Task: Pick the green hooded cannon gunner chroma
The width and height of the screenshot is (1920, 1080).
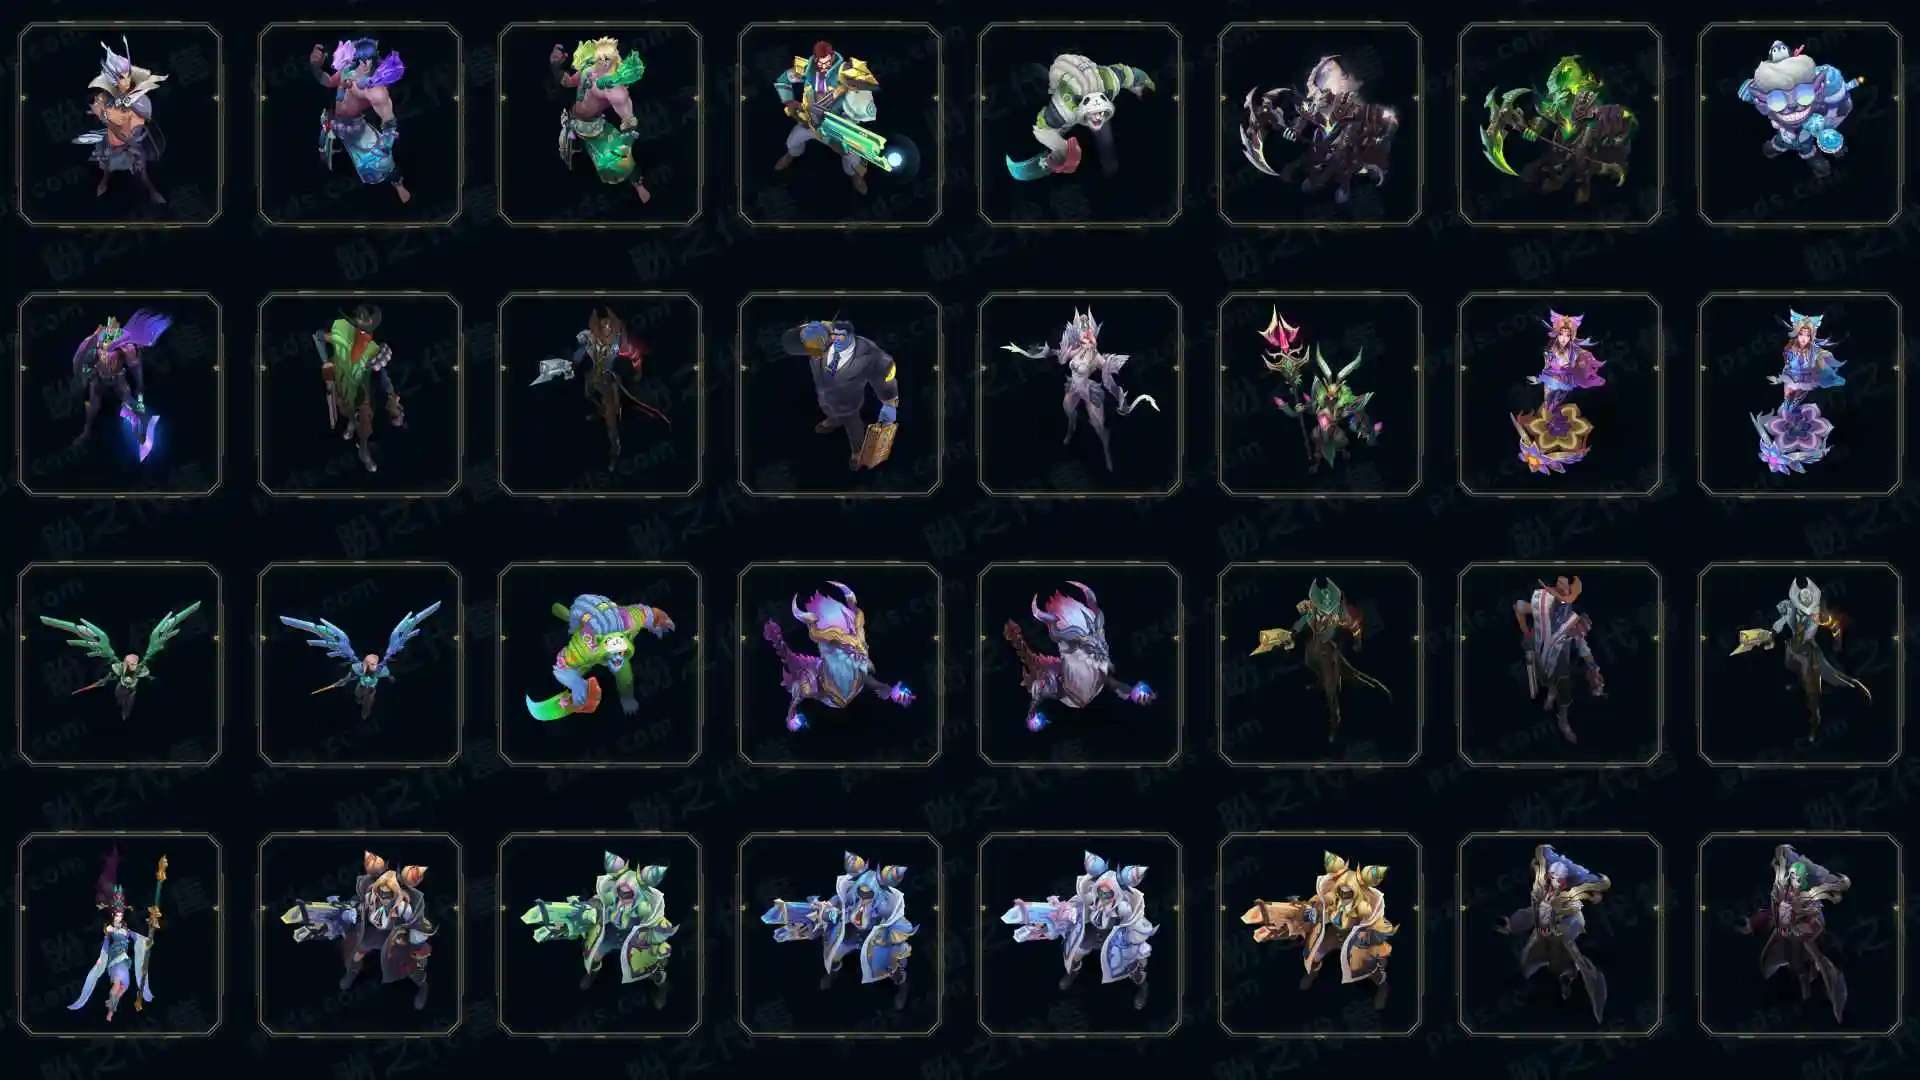Action: click(x=600, y=934)
